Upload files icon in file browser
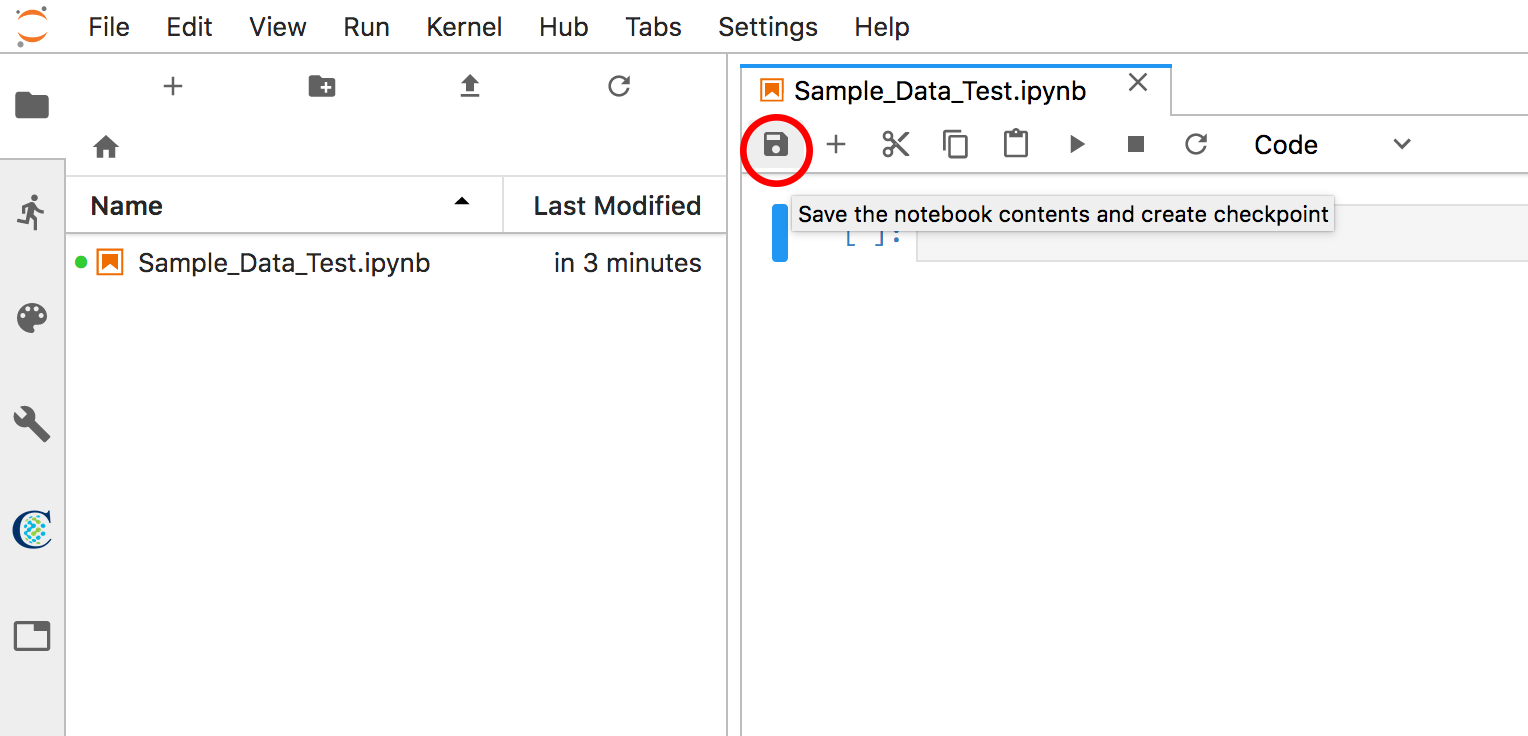 [x=470, y=86]
